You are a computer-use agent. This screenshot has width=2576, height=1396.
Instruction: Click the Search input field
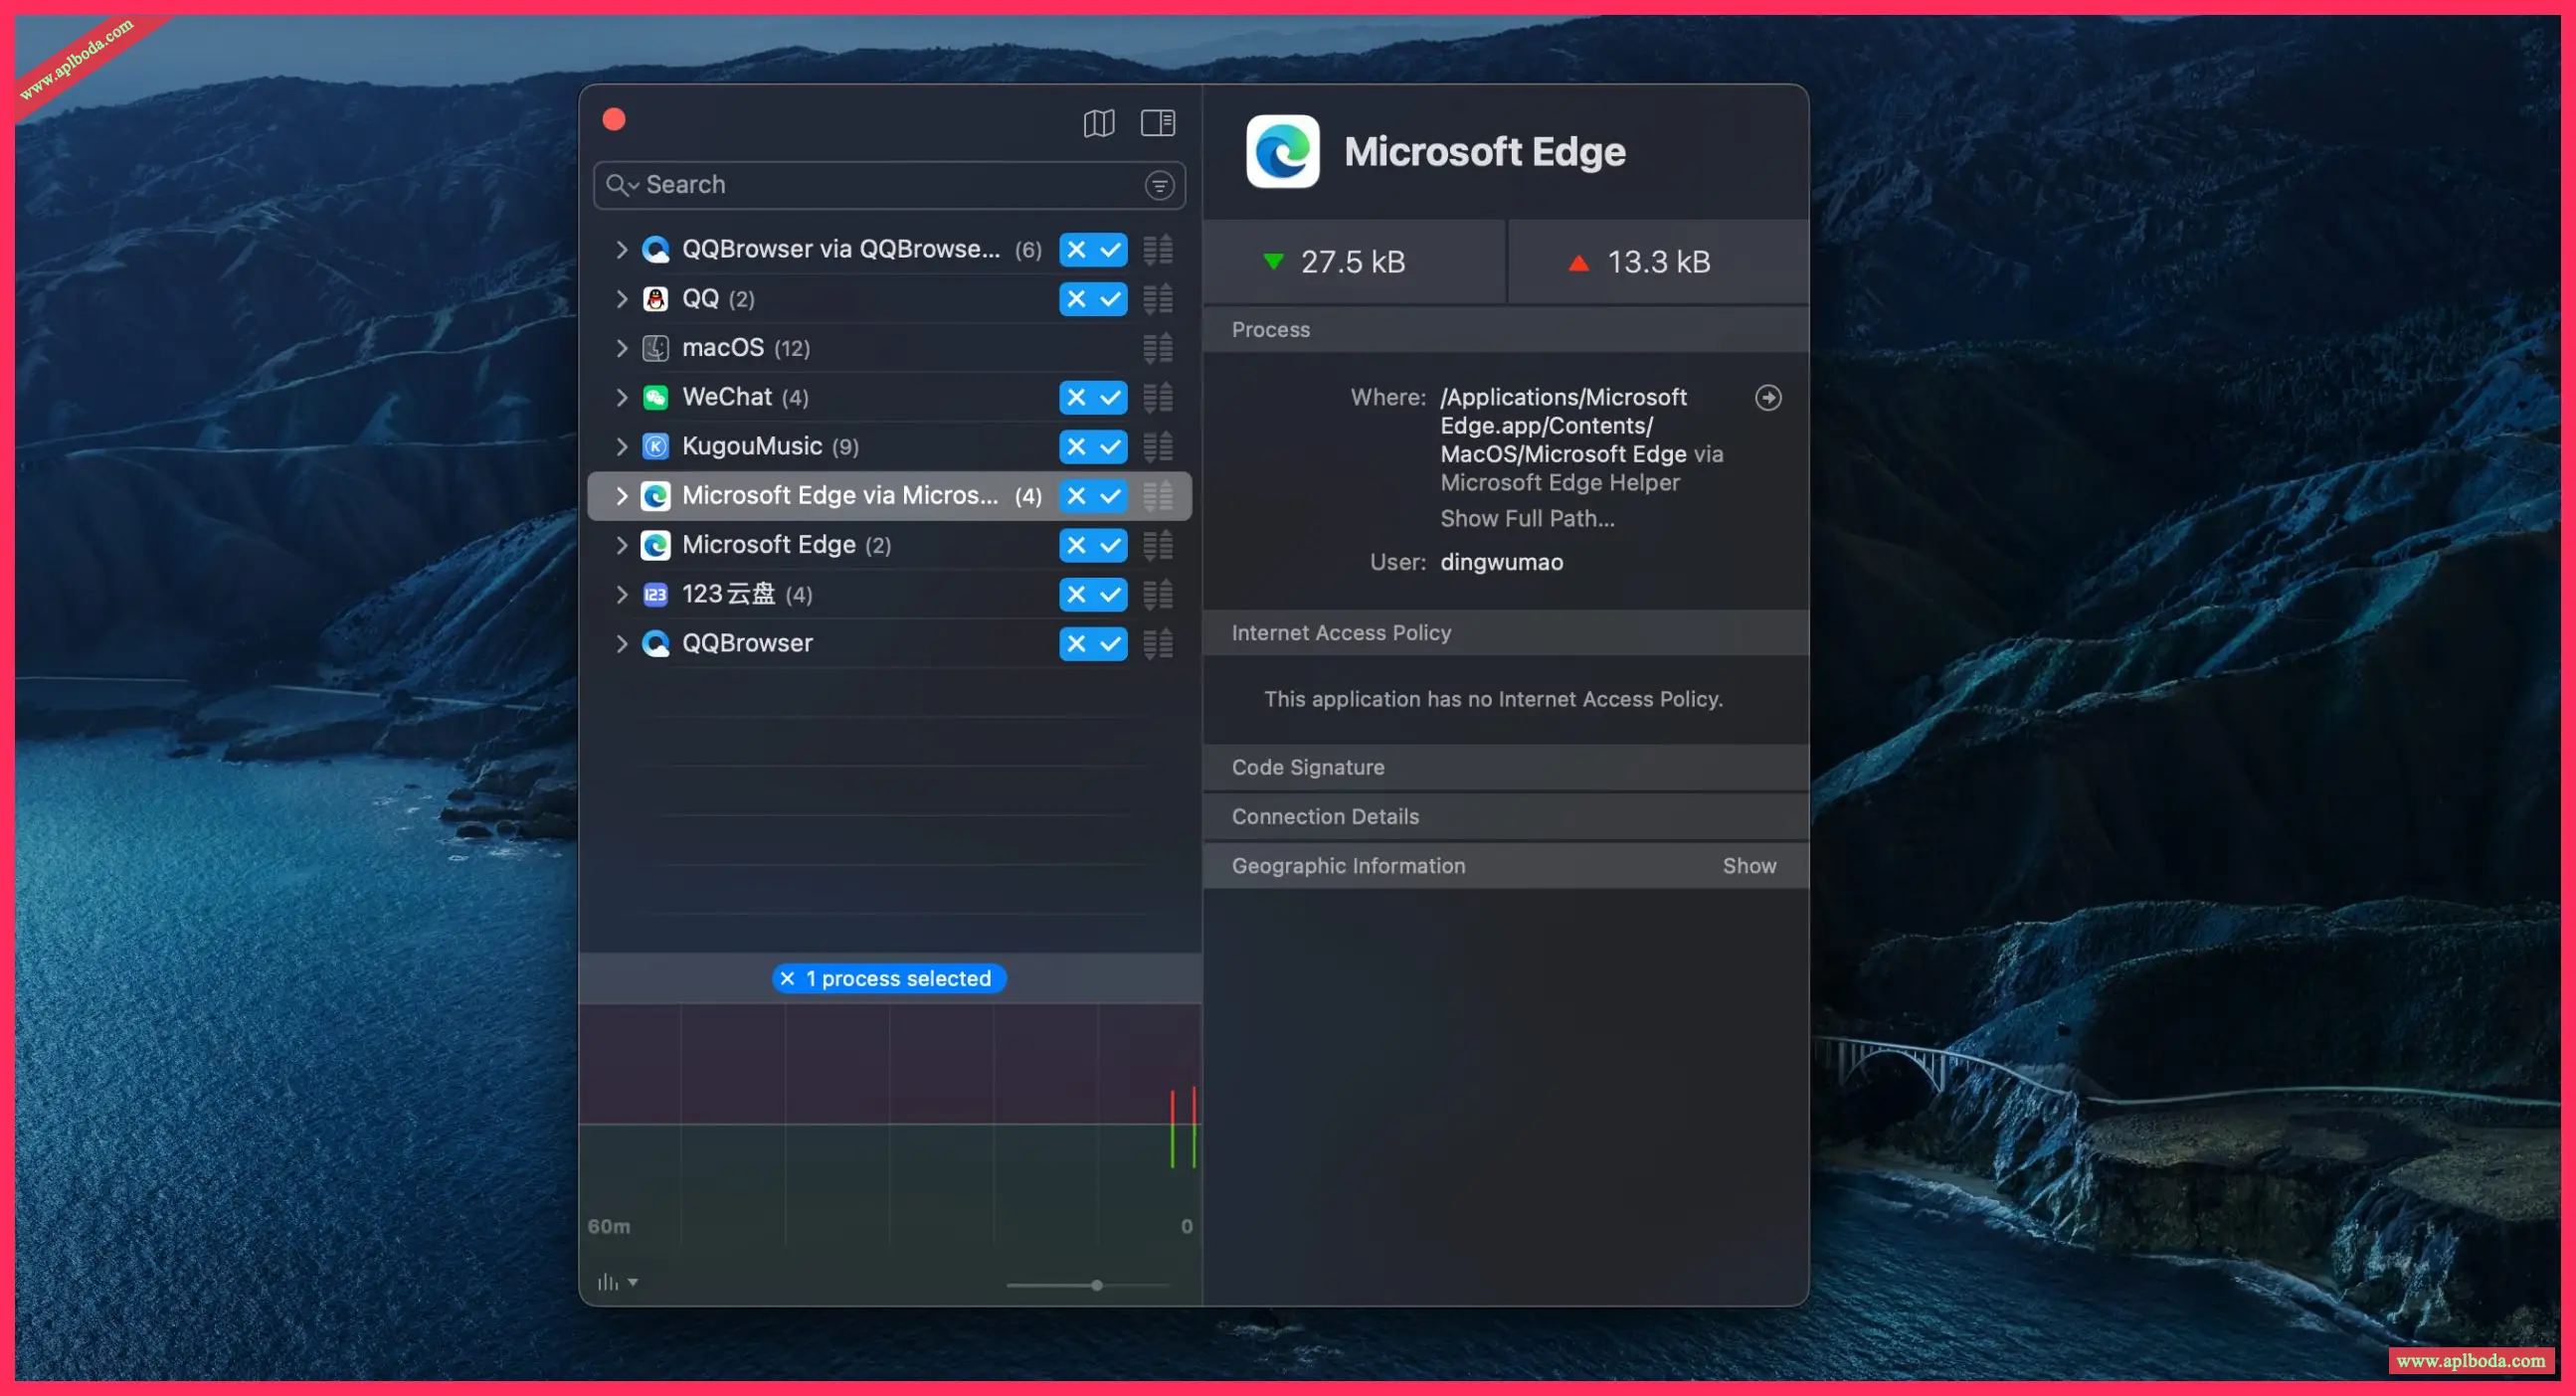click(889, 185)
